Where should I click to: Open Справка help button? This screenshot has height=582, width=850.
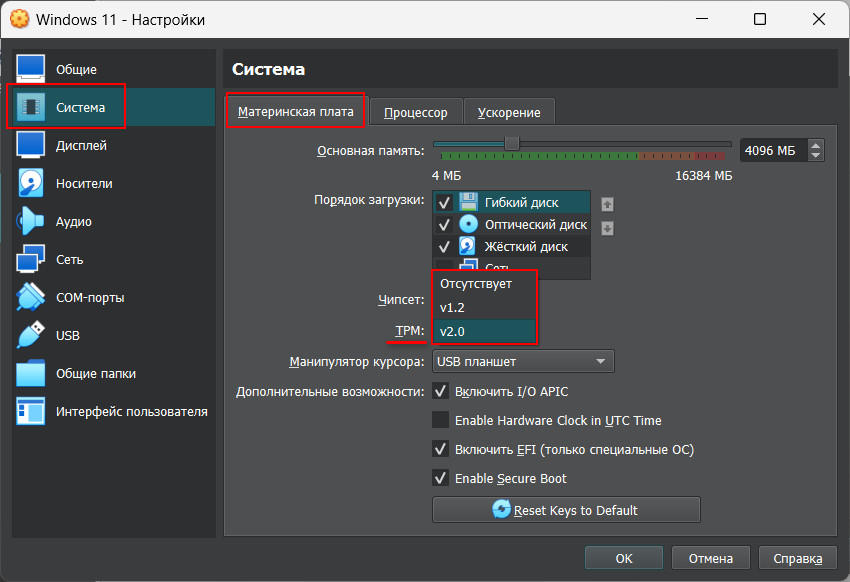point(797,558)
